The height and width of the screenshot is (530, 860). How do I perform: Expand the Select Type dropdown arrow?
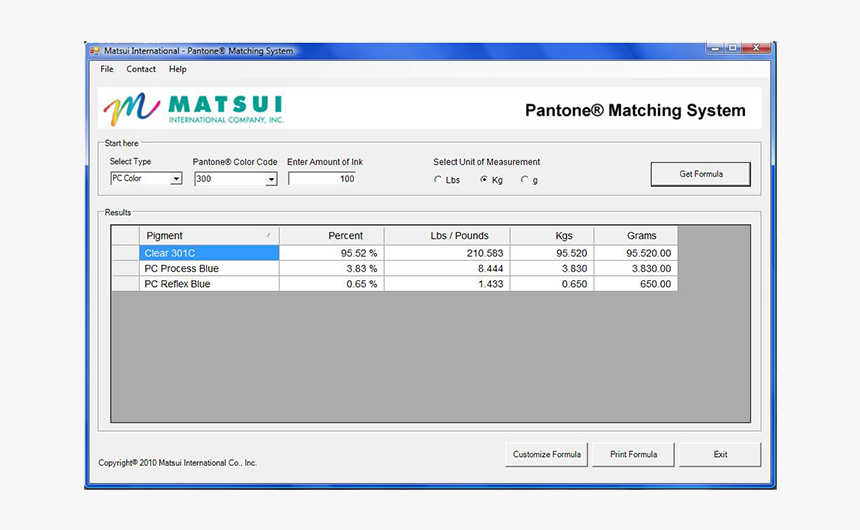176,179
